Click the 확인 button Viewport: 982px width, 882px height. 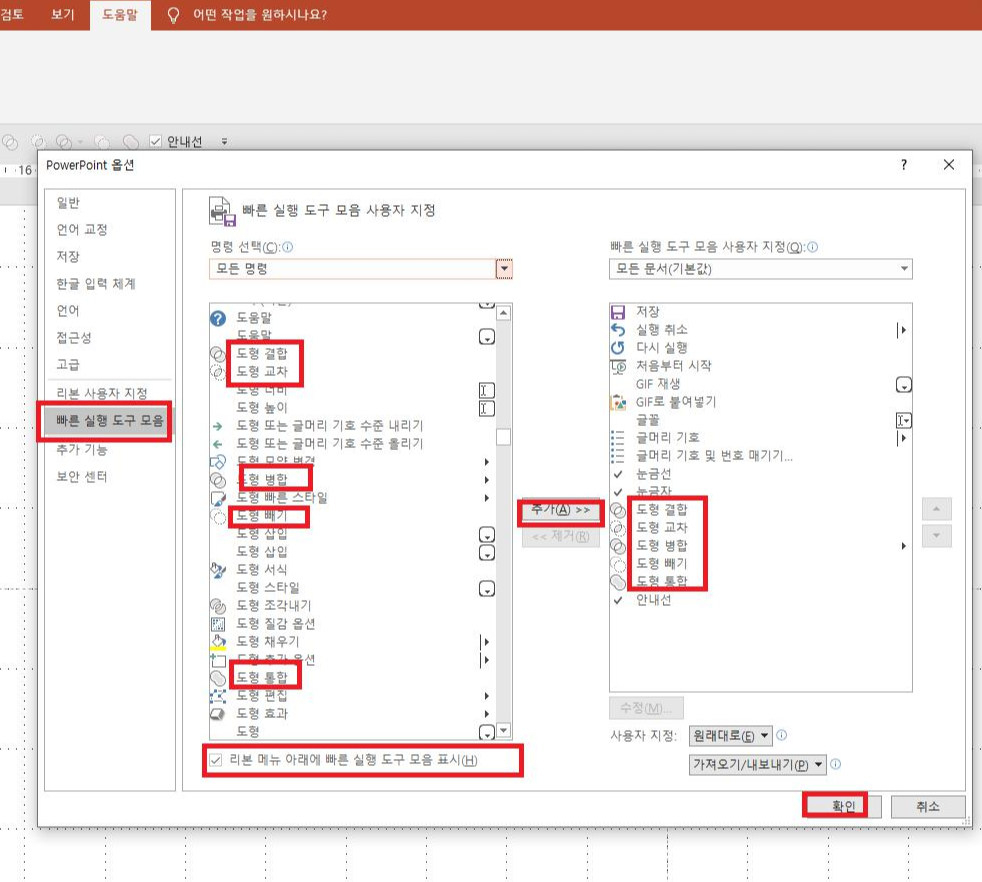point(843,807)
